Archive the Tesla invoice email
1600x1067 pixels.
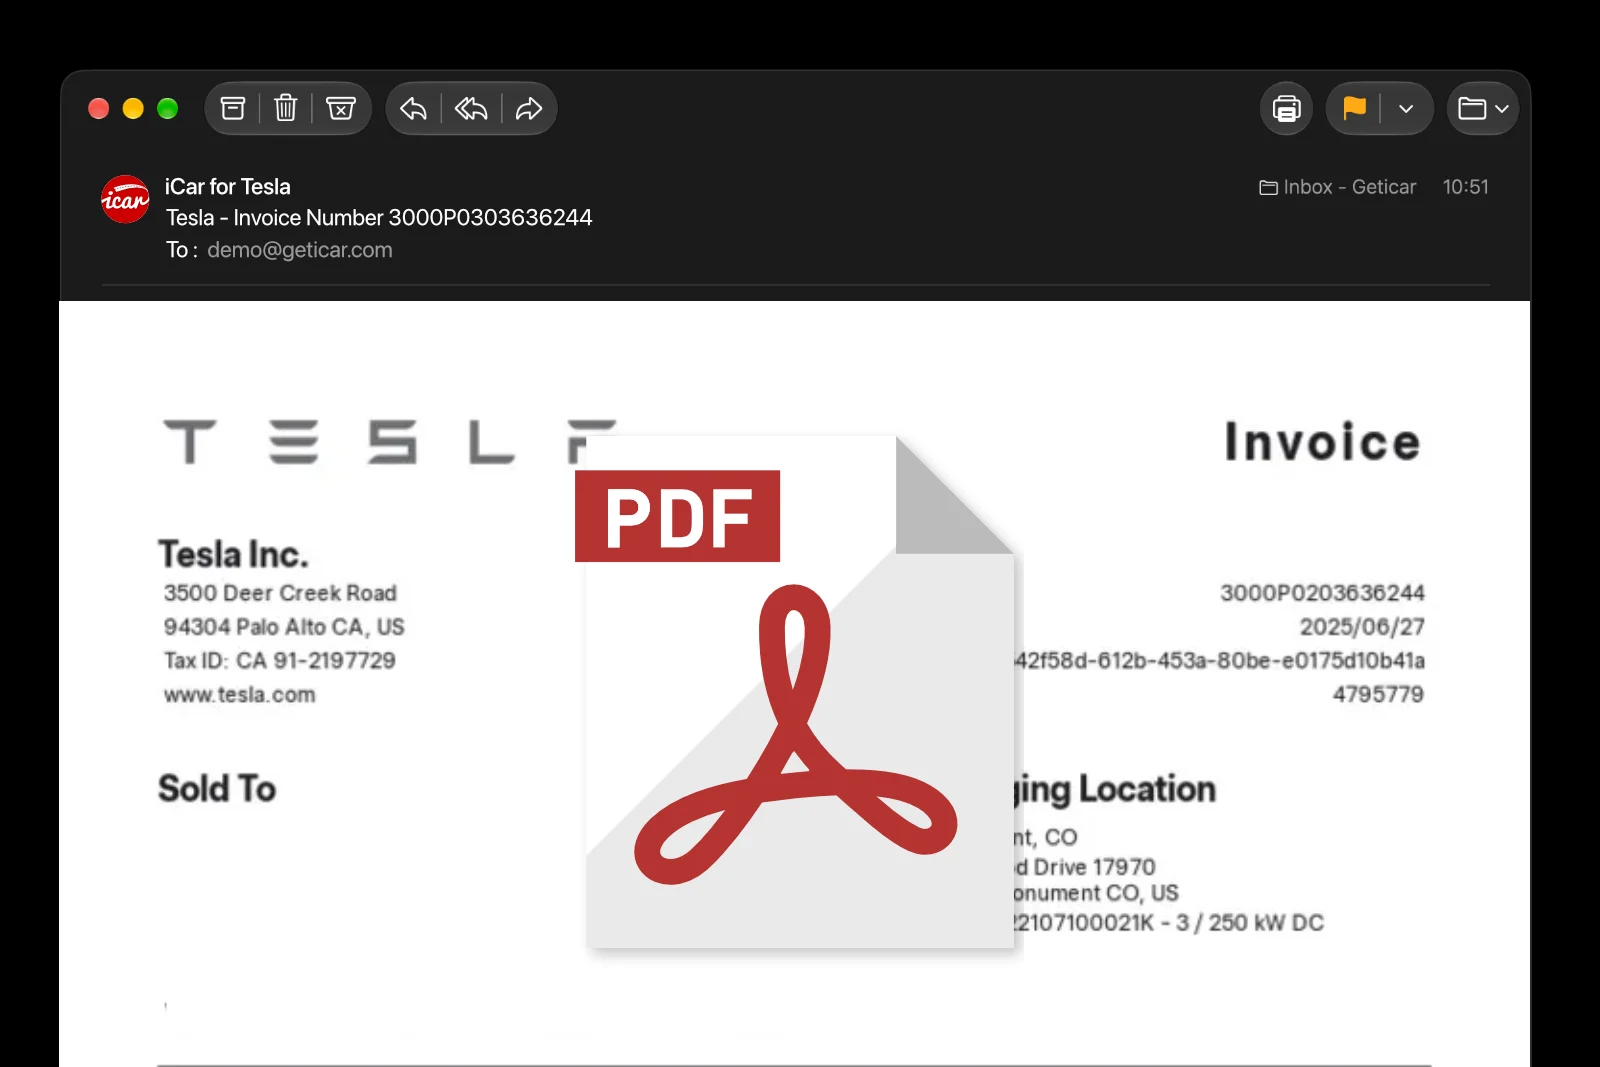point(233,108)
